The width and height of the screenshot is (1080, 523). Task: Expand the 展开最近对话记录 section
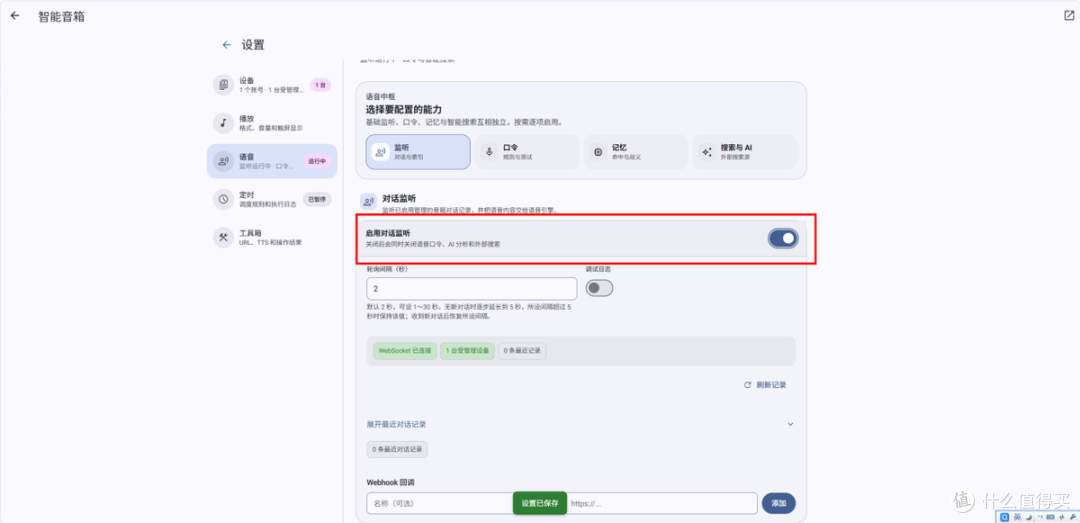click(581, 424)
